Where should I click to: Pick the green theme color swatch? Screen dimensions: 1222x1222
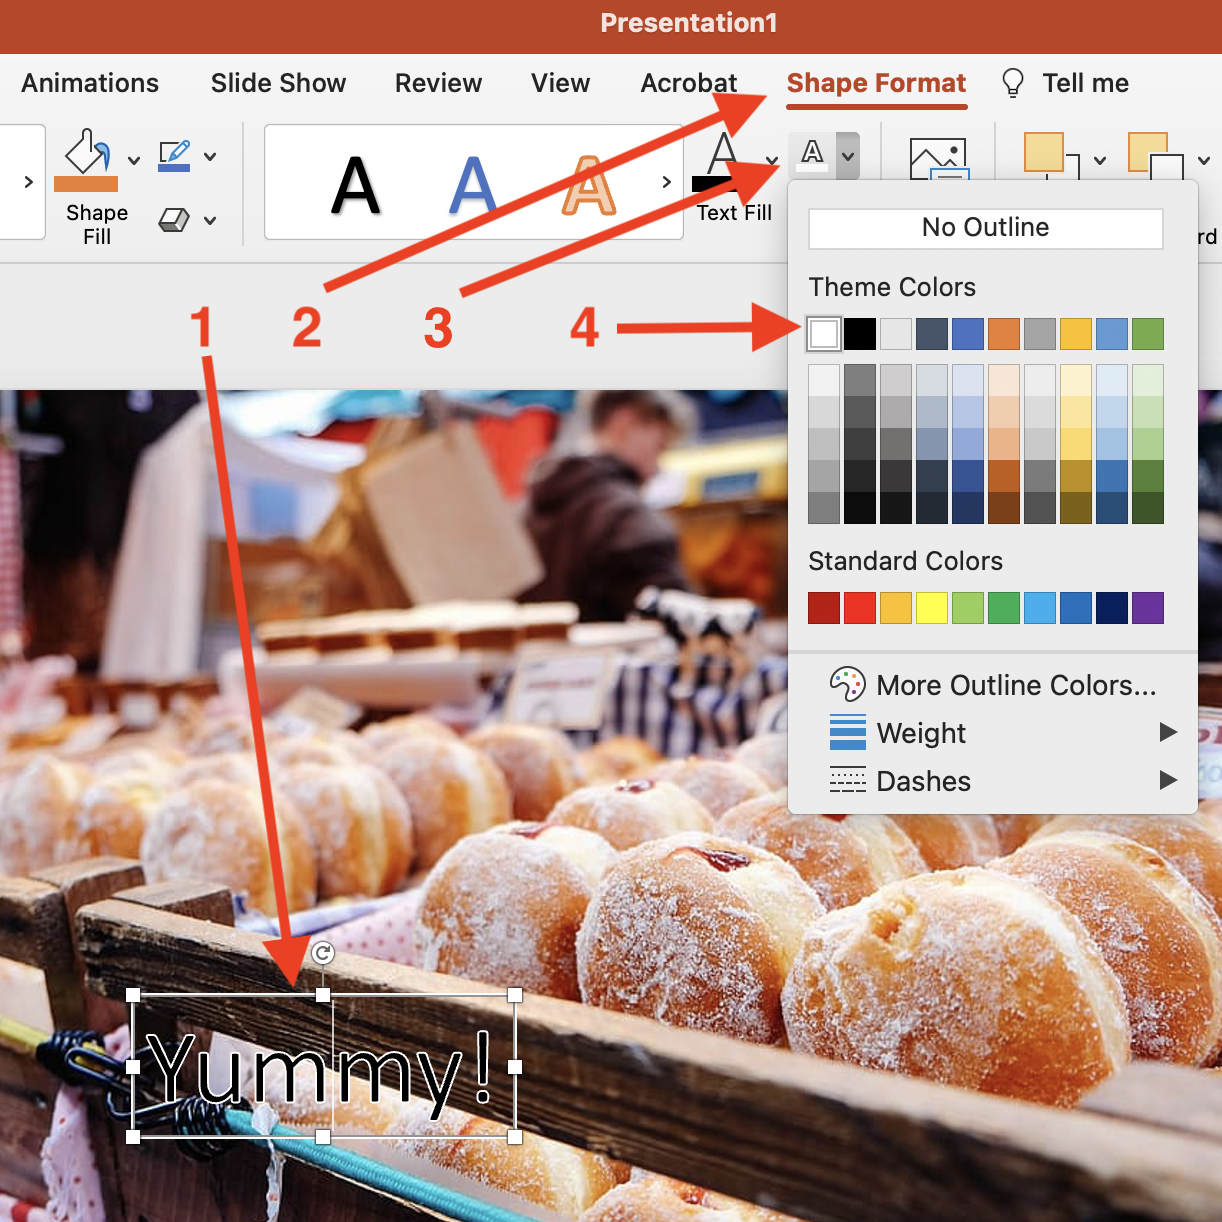(x=1148, y=334)
